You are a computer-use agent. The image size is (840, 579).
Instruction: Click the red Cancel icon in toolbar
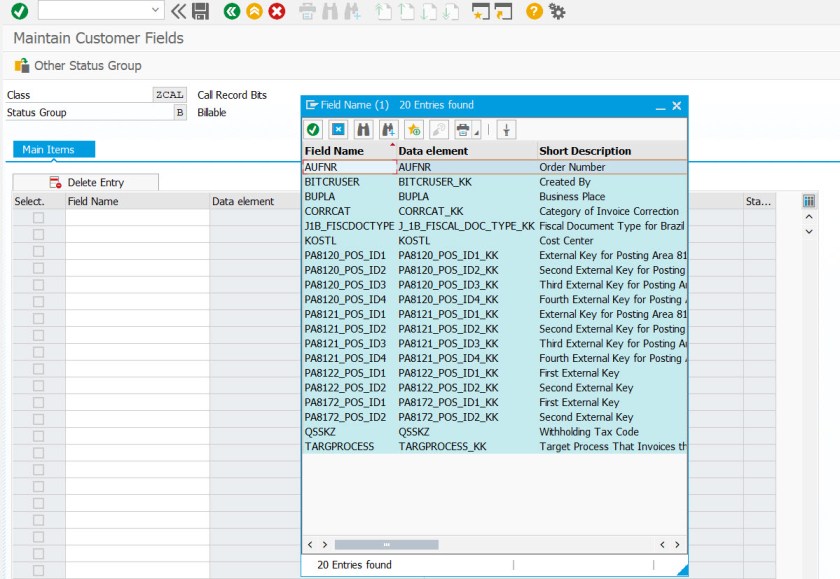coord(277,12)
